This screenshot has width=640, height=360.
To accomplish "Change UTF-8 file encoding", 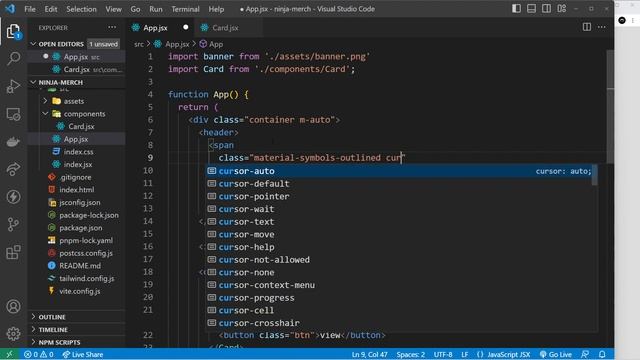I will (443, 354).
